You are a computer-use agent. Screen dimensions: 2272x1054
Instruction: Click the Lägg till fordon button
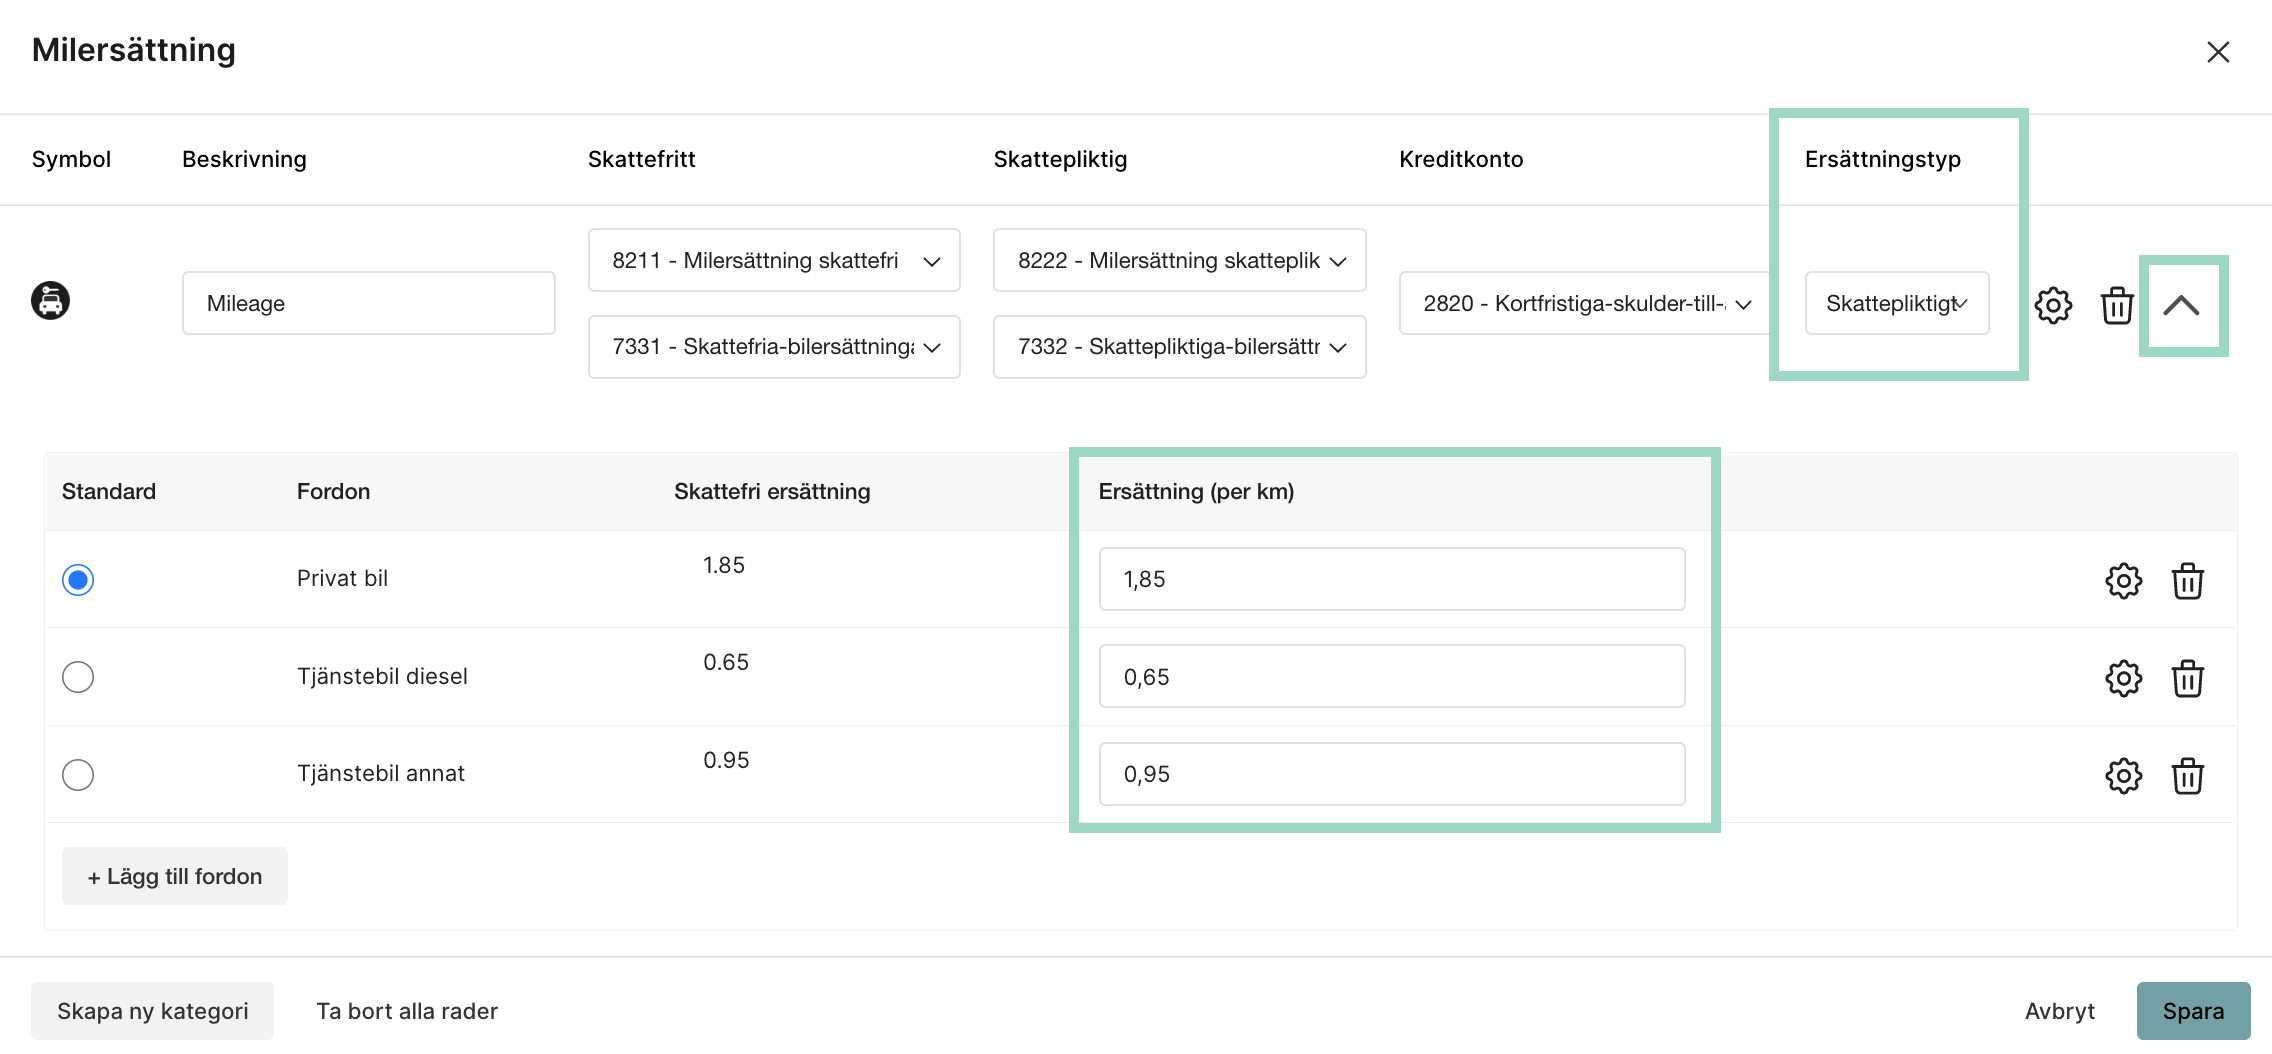coord(175,876)
